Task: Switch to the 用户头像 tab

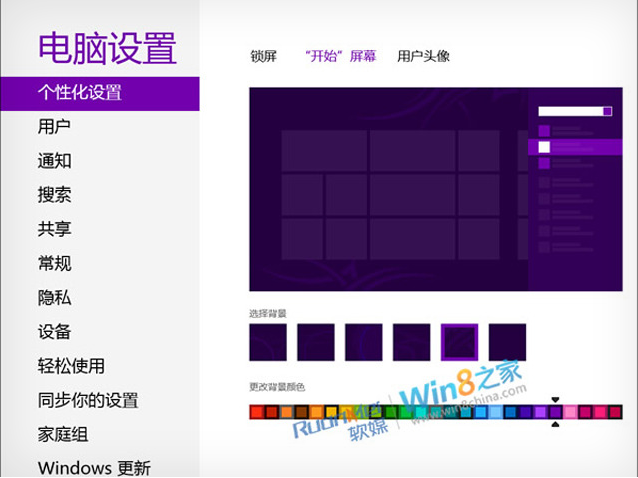Action: click(x=423, y=56)
